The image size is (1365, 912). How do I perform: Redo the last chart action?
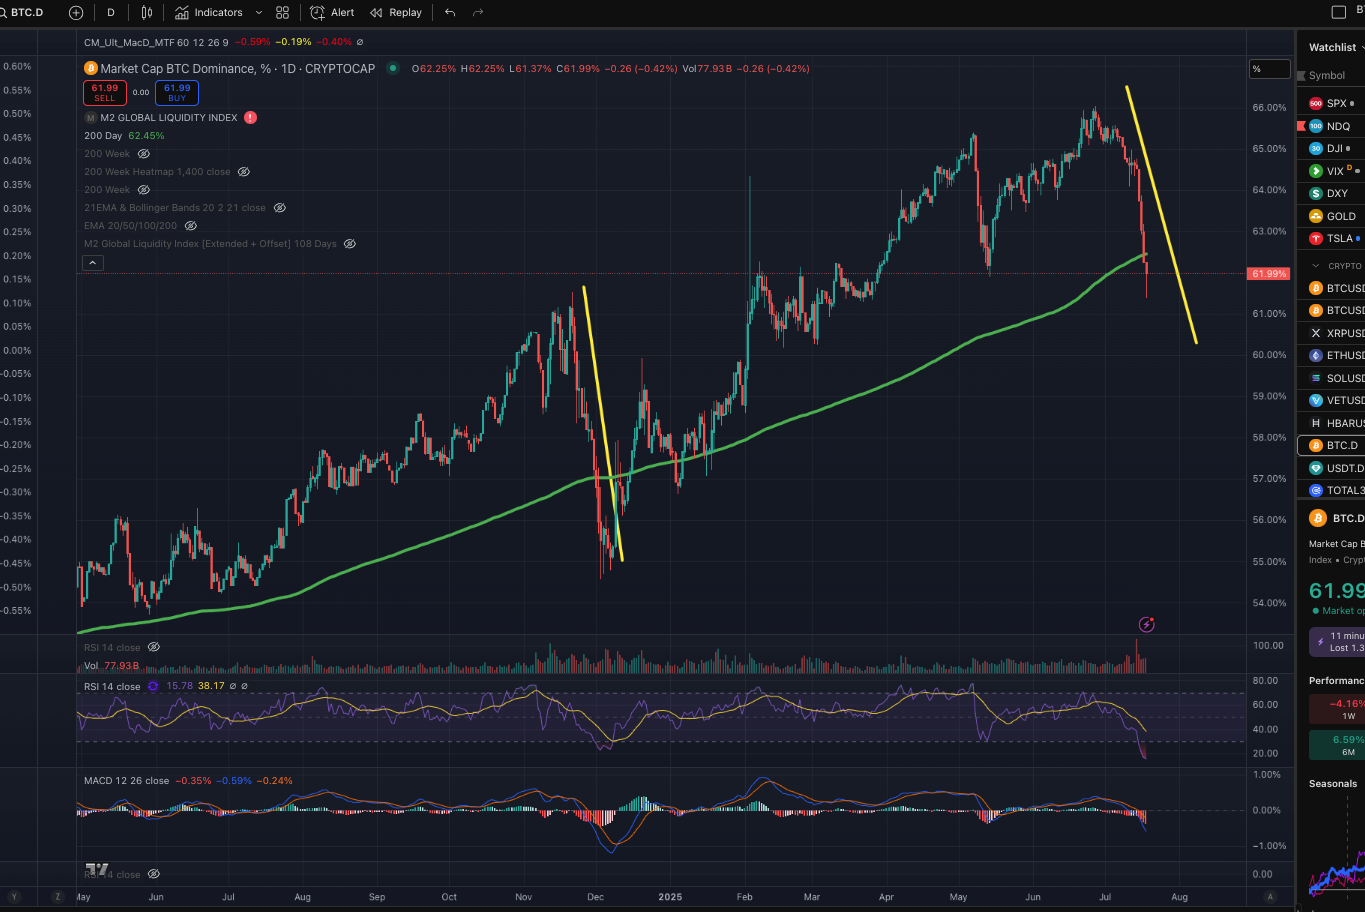(478, 12)
